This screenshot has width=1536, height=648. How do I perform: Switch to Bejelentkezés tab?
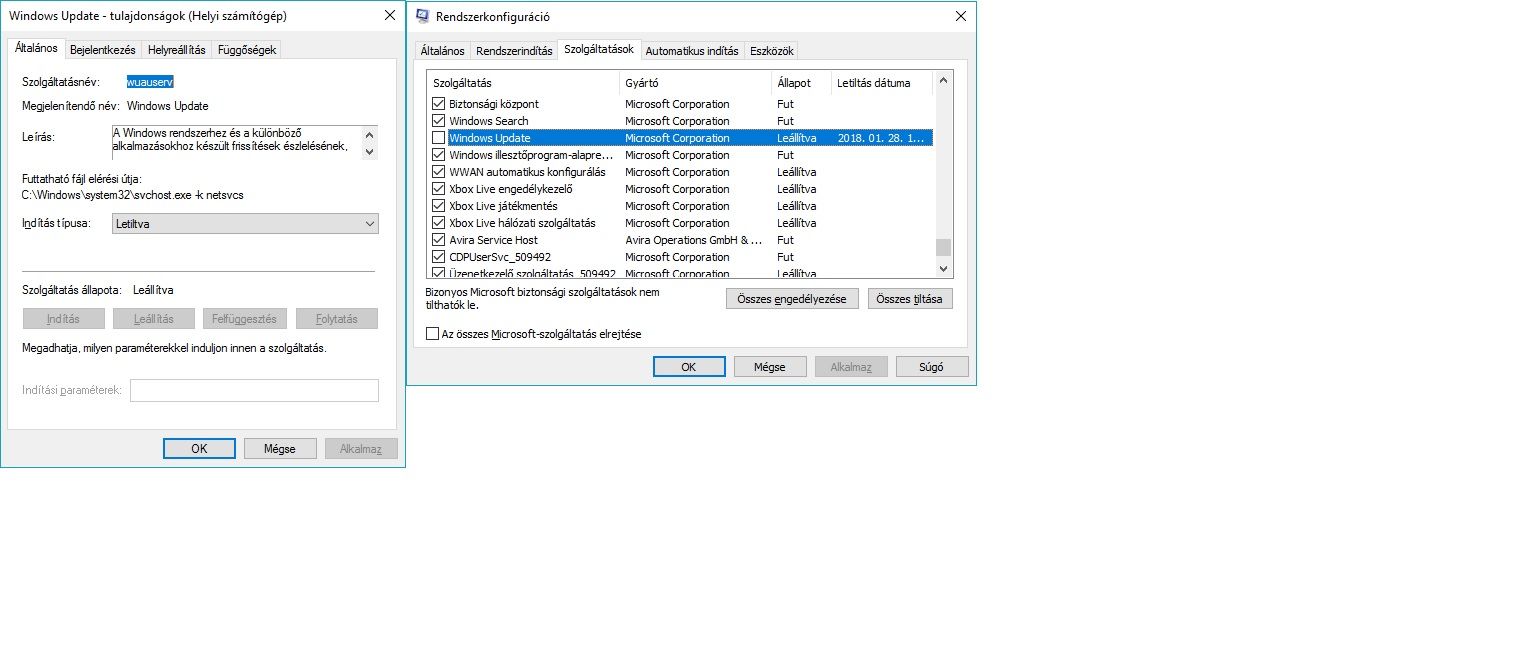tap(103, 49)
